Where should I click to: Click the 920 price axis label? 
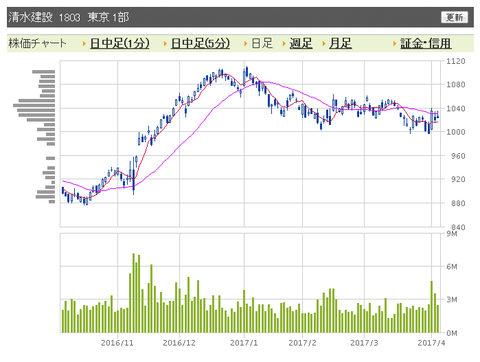(458, 179)
